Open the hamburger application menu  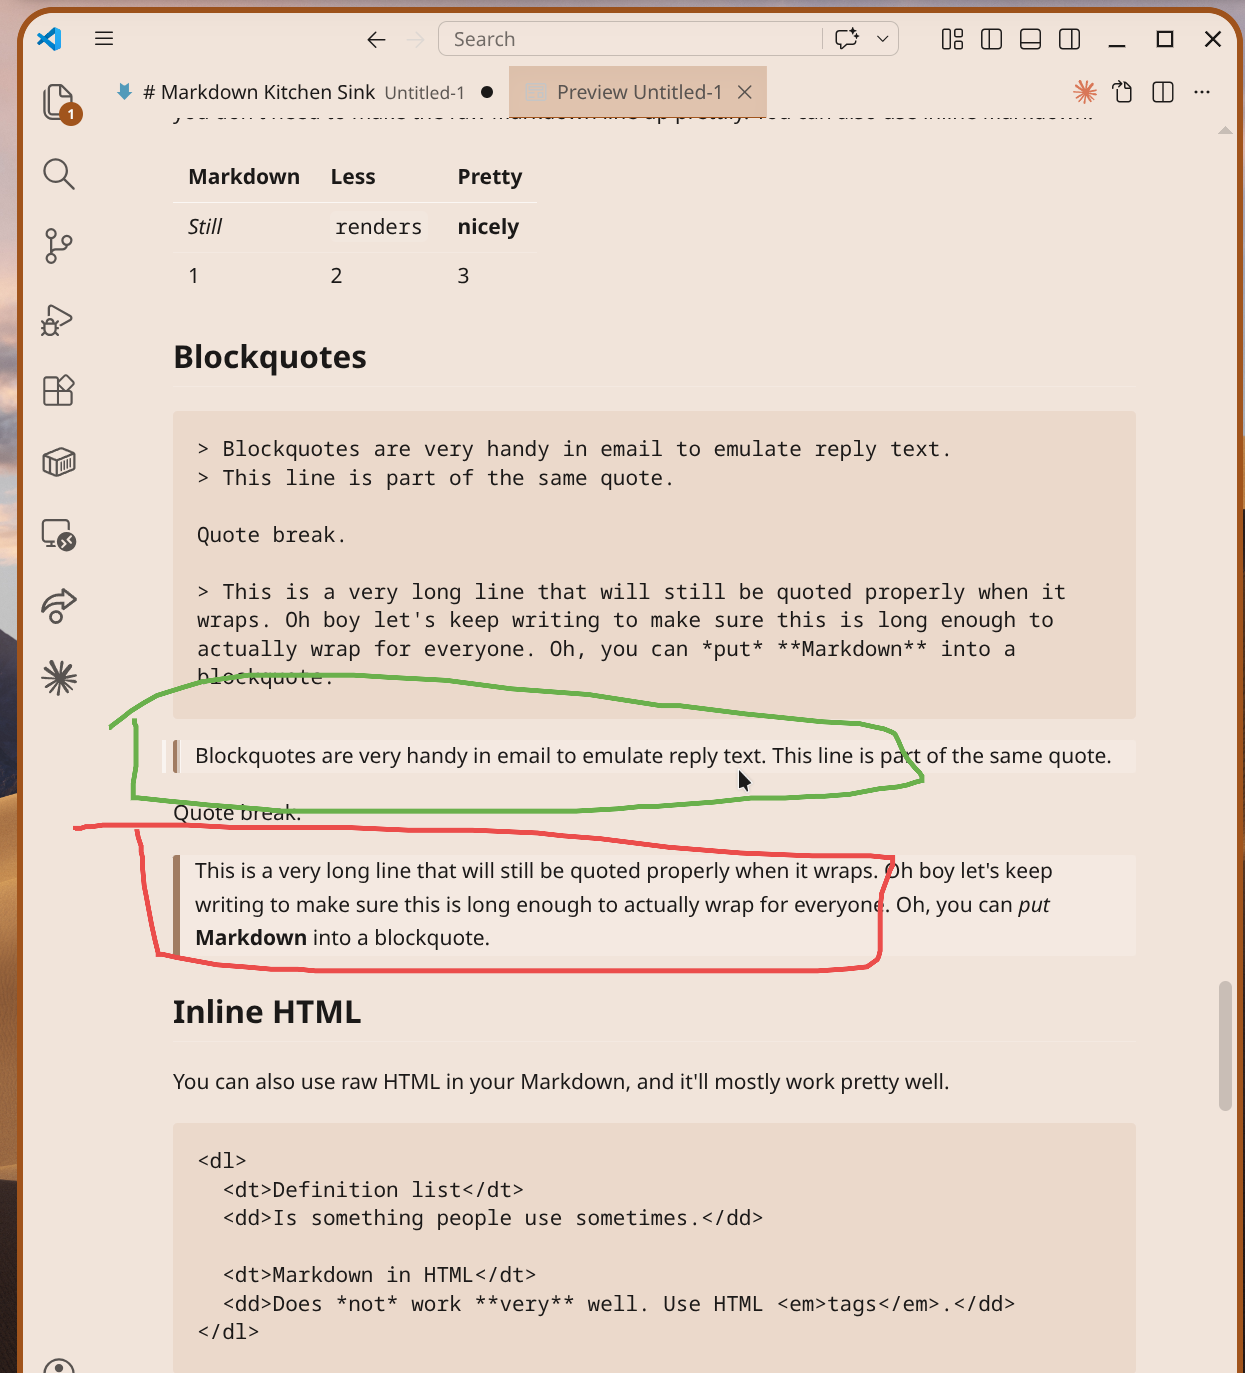[x=104, y=39]
